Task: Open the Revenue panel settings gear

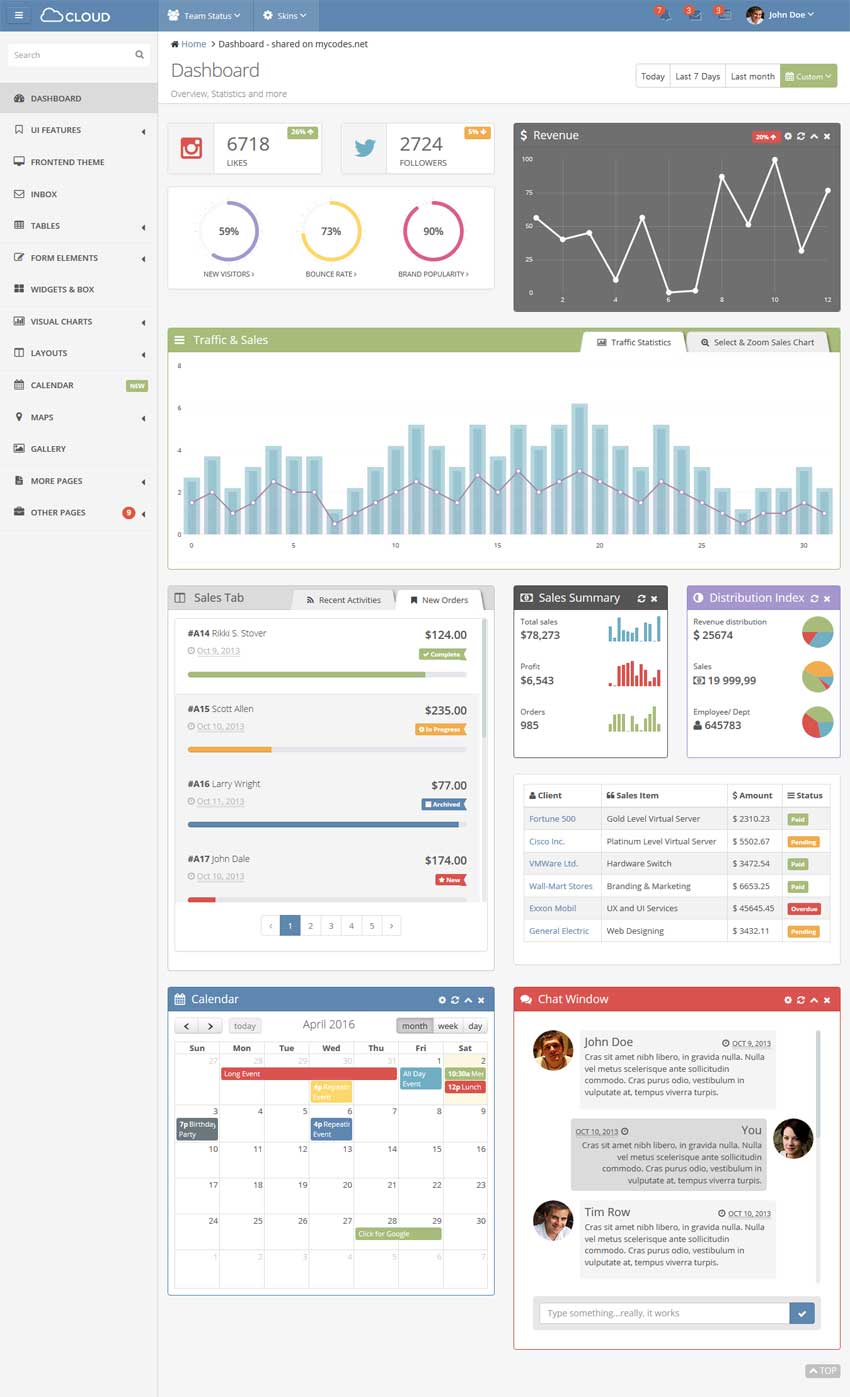Action: click(x=788, y=136)
